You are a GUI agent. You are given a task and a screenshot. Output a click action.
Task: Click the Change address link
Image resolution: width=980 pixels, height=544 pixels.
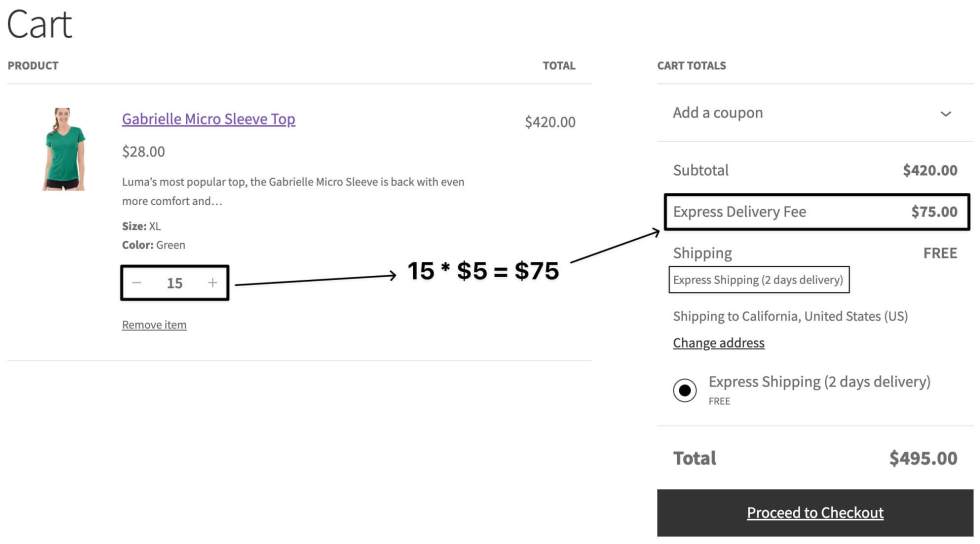[x=718, y=343]
